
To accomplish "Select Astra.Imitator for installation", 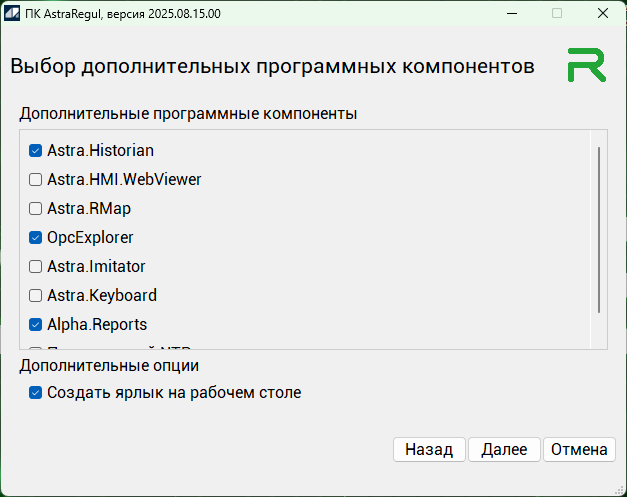I will point(36,267).
